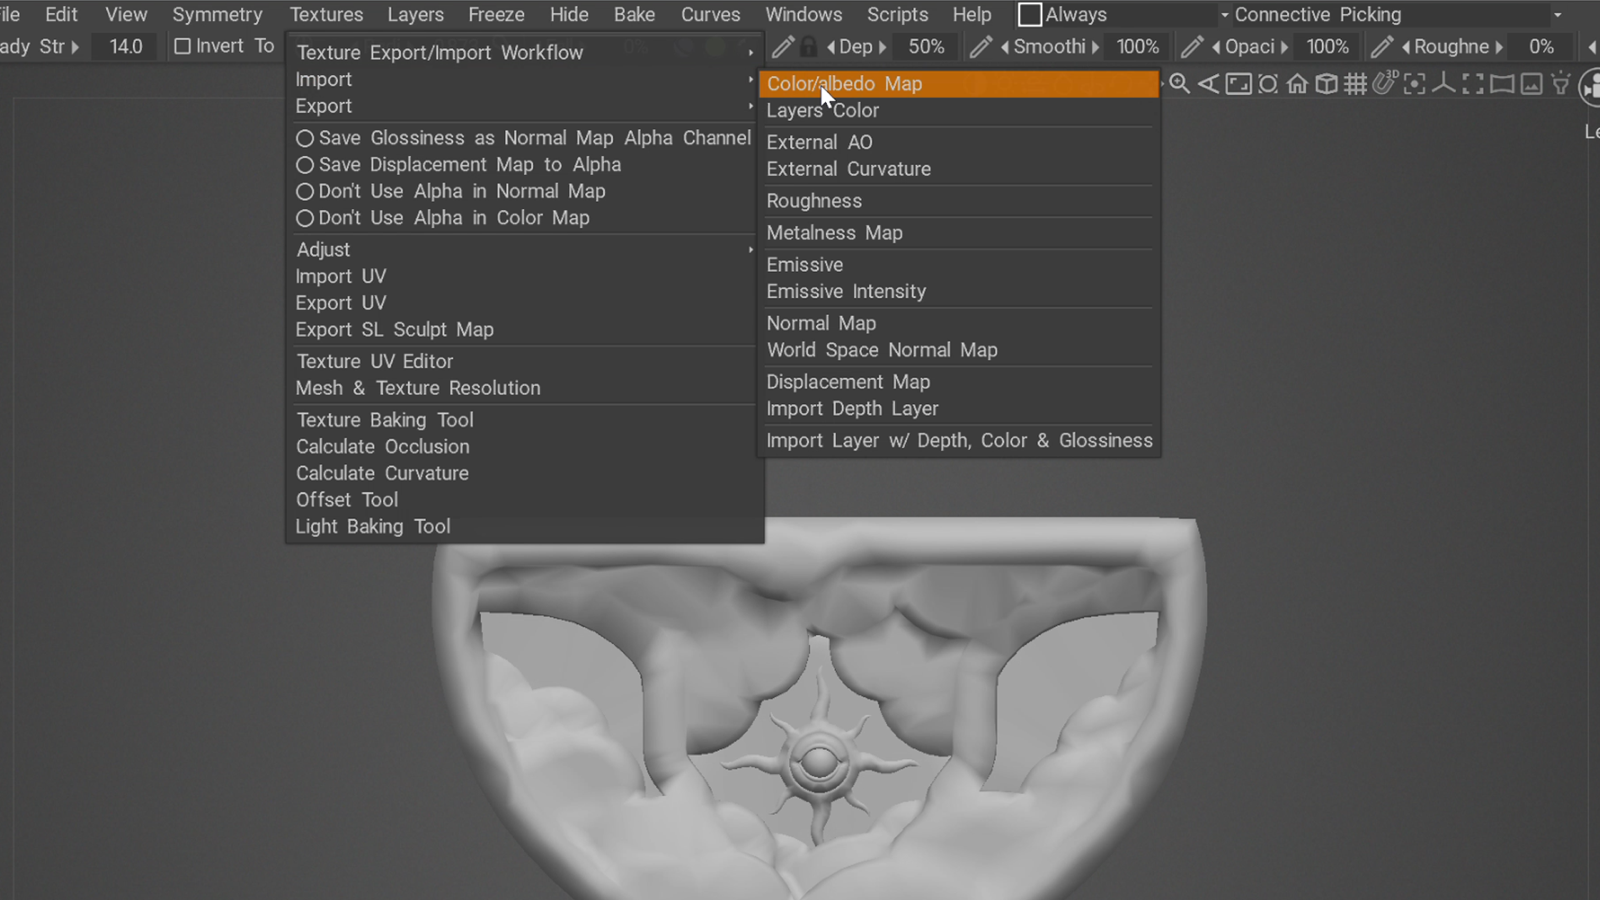The image size is (1600, 900).
Task: Click the 14.0 strength input field
Action: pyautogui.click(x=126, y=46)
